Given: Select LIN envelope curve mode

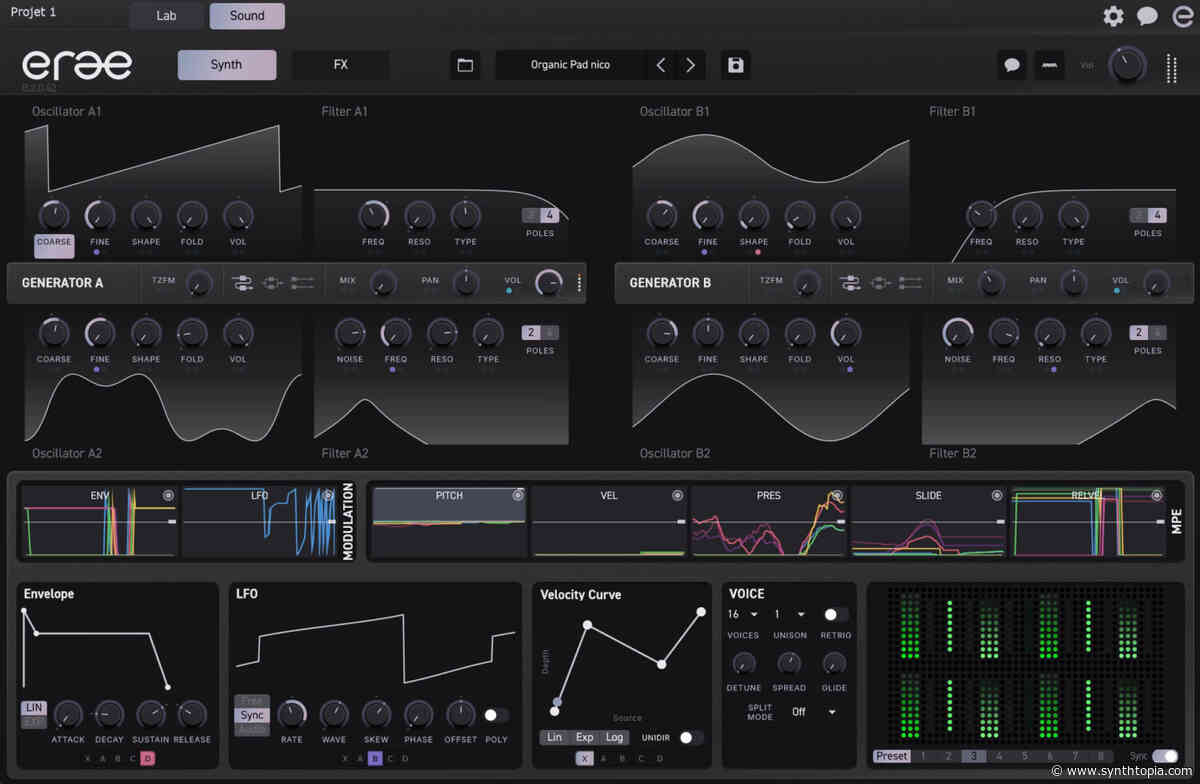Looking at the screenshot, I should pyautogui.click(x=34, y=708).
